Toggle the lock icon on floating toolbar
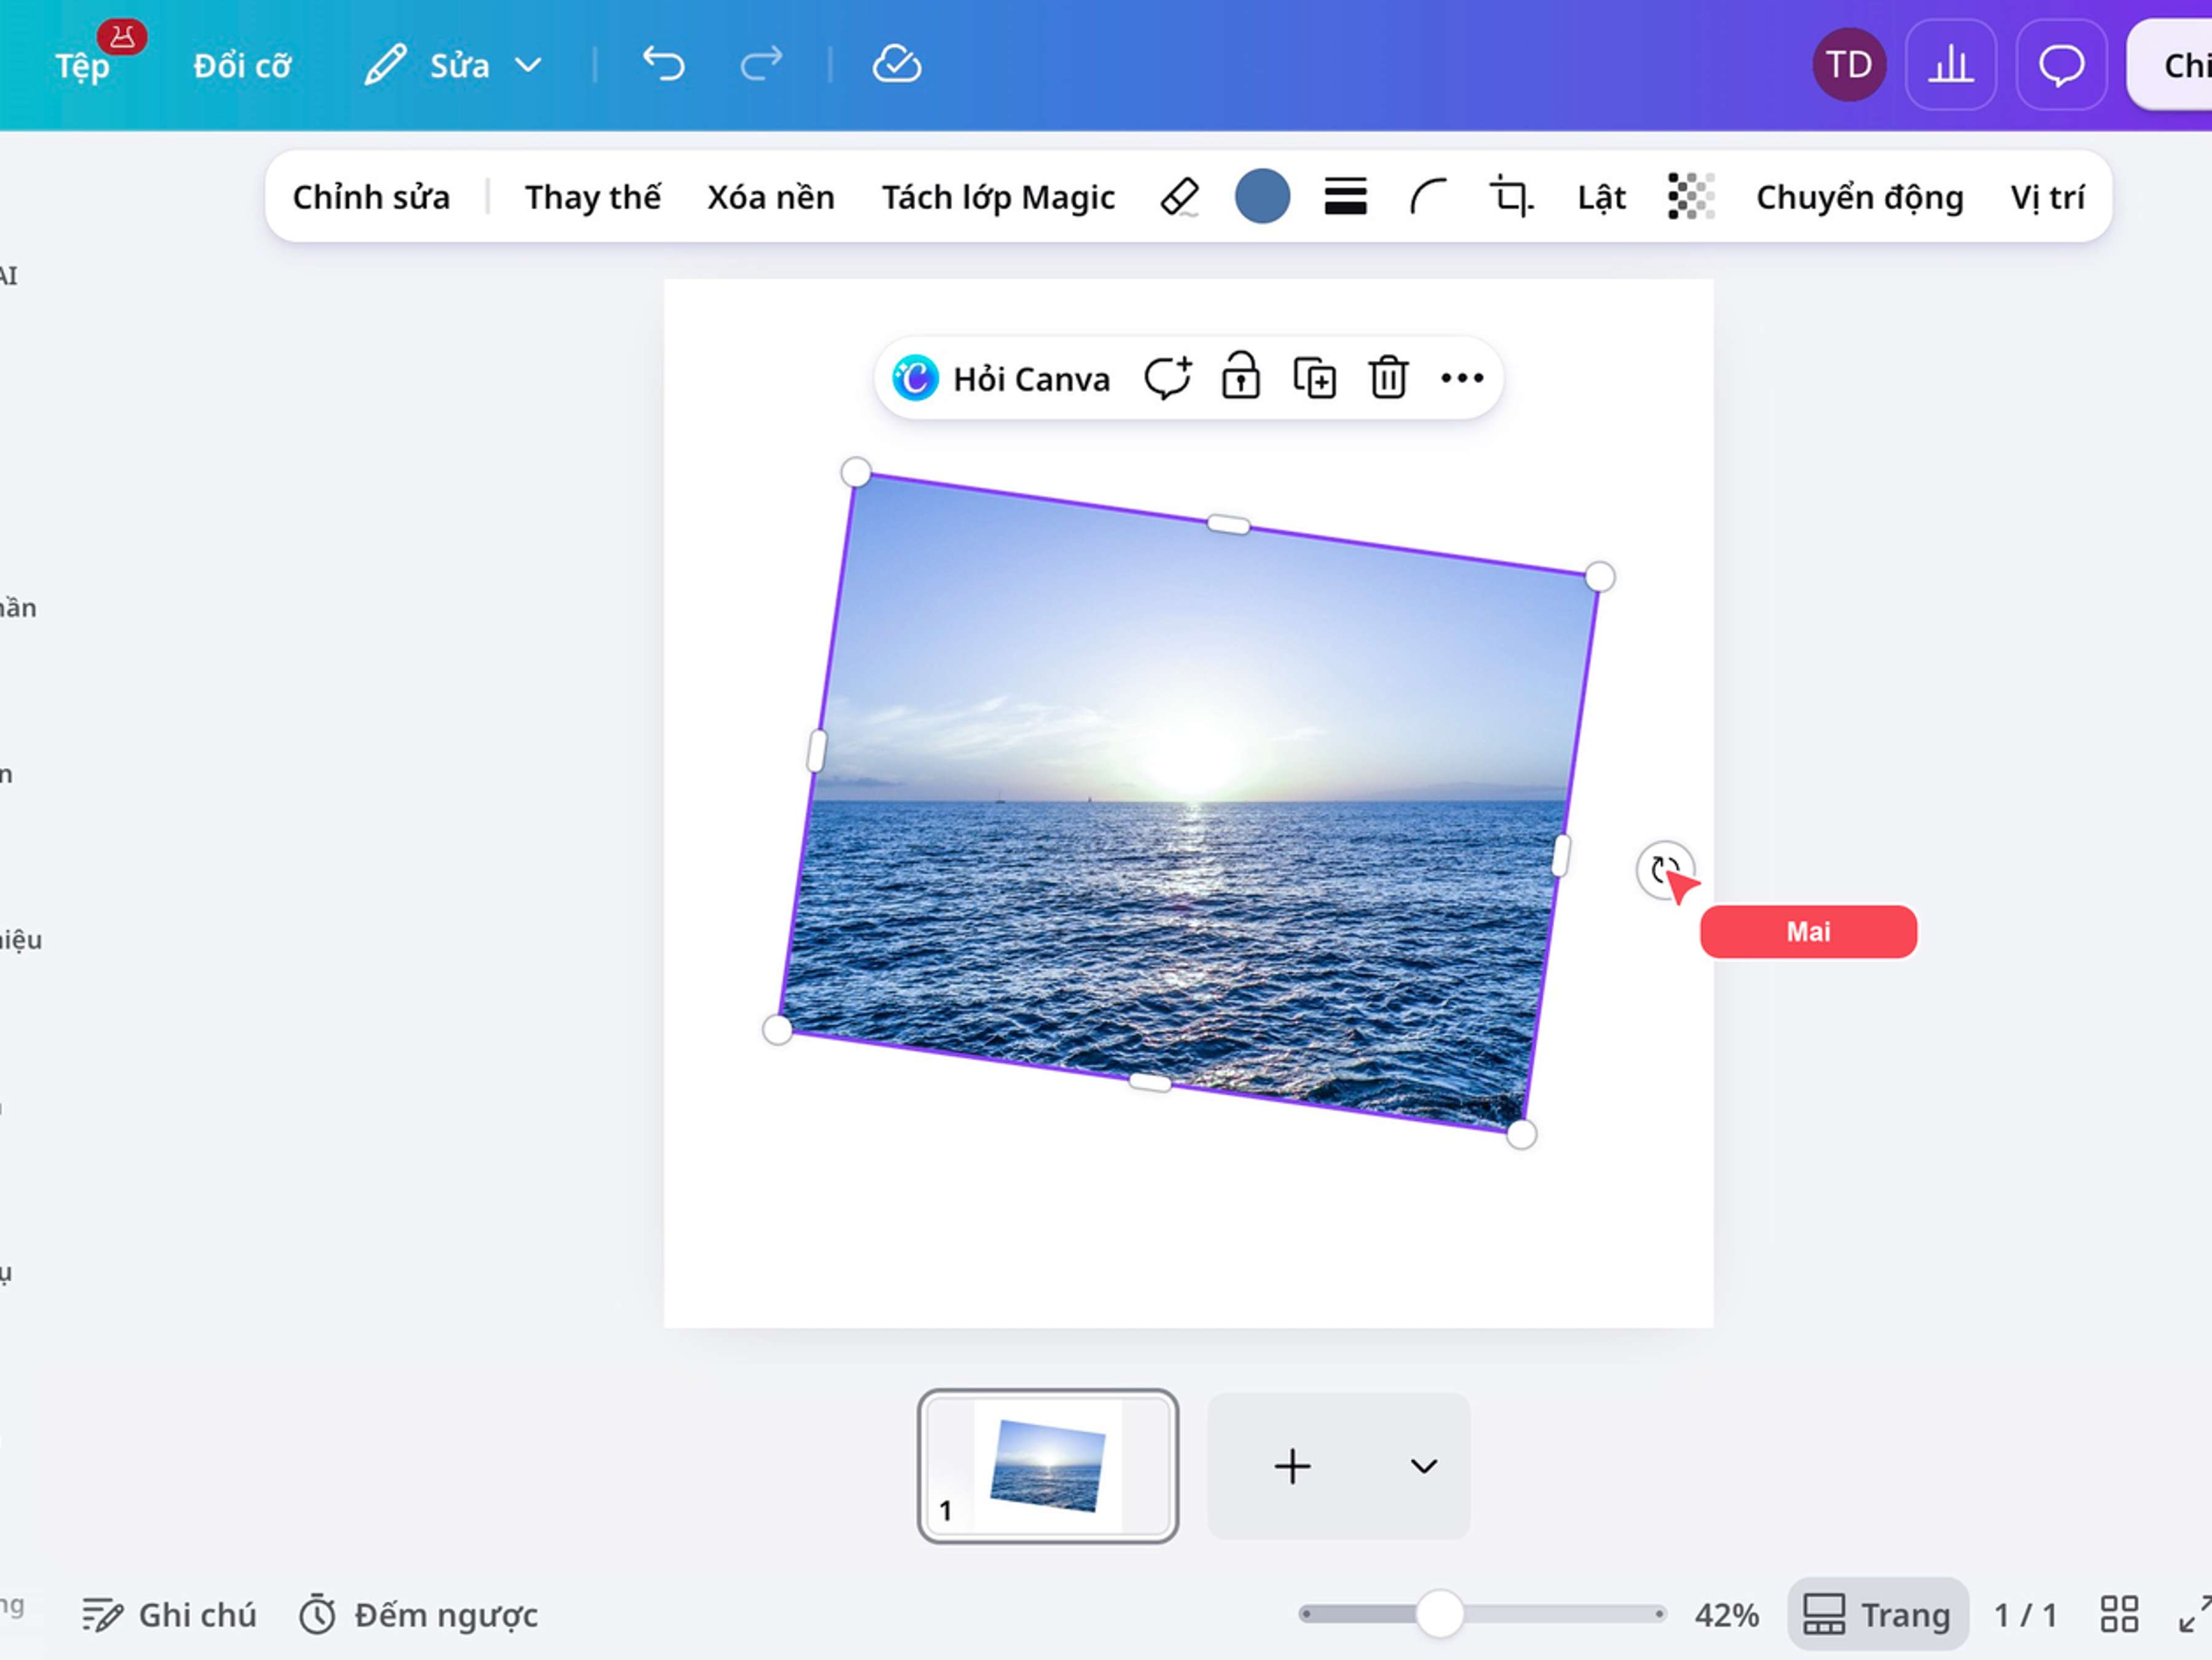 pyautogui.click(x=1240, y=377)
